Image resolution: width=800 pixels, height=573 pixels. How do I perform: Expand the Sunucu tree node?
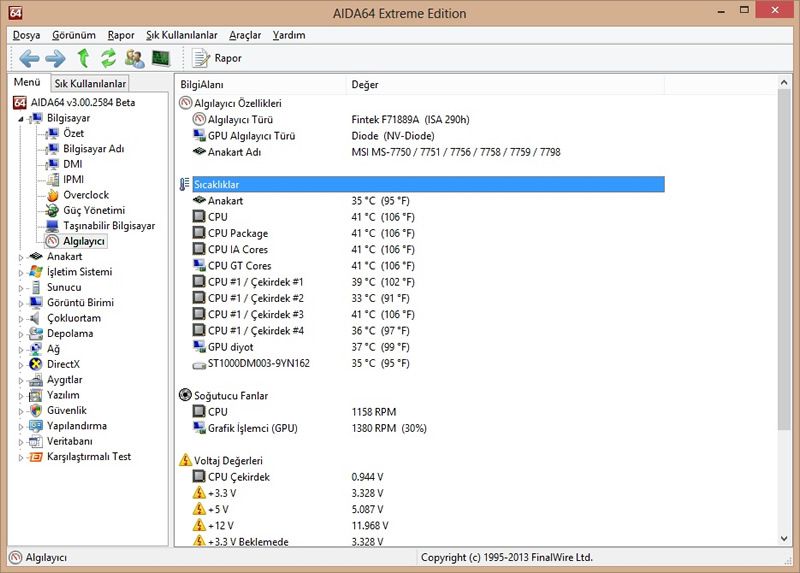pyautogui.click(x=21, y=288)
